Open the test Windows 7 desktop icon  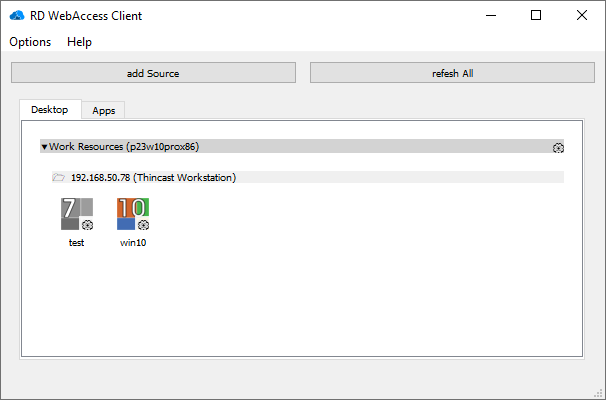73,212
